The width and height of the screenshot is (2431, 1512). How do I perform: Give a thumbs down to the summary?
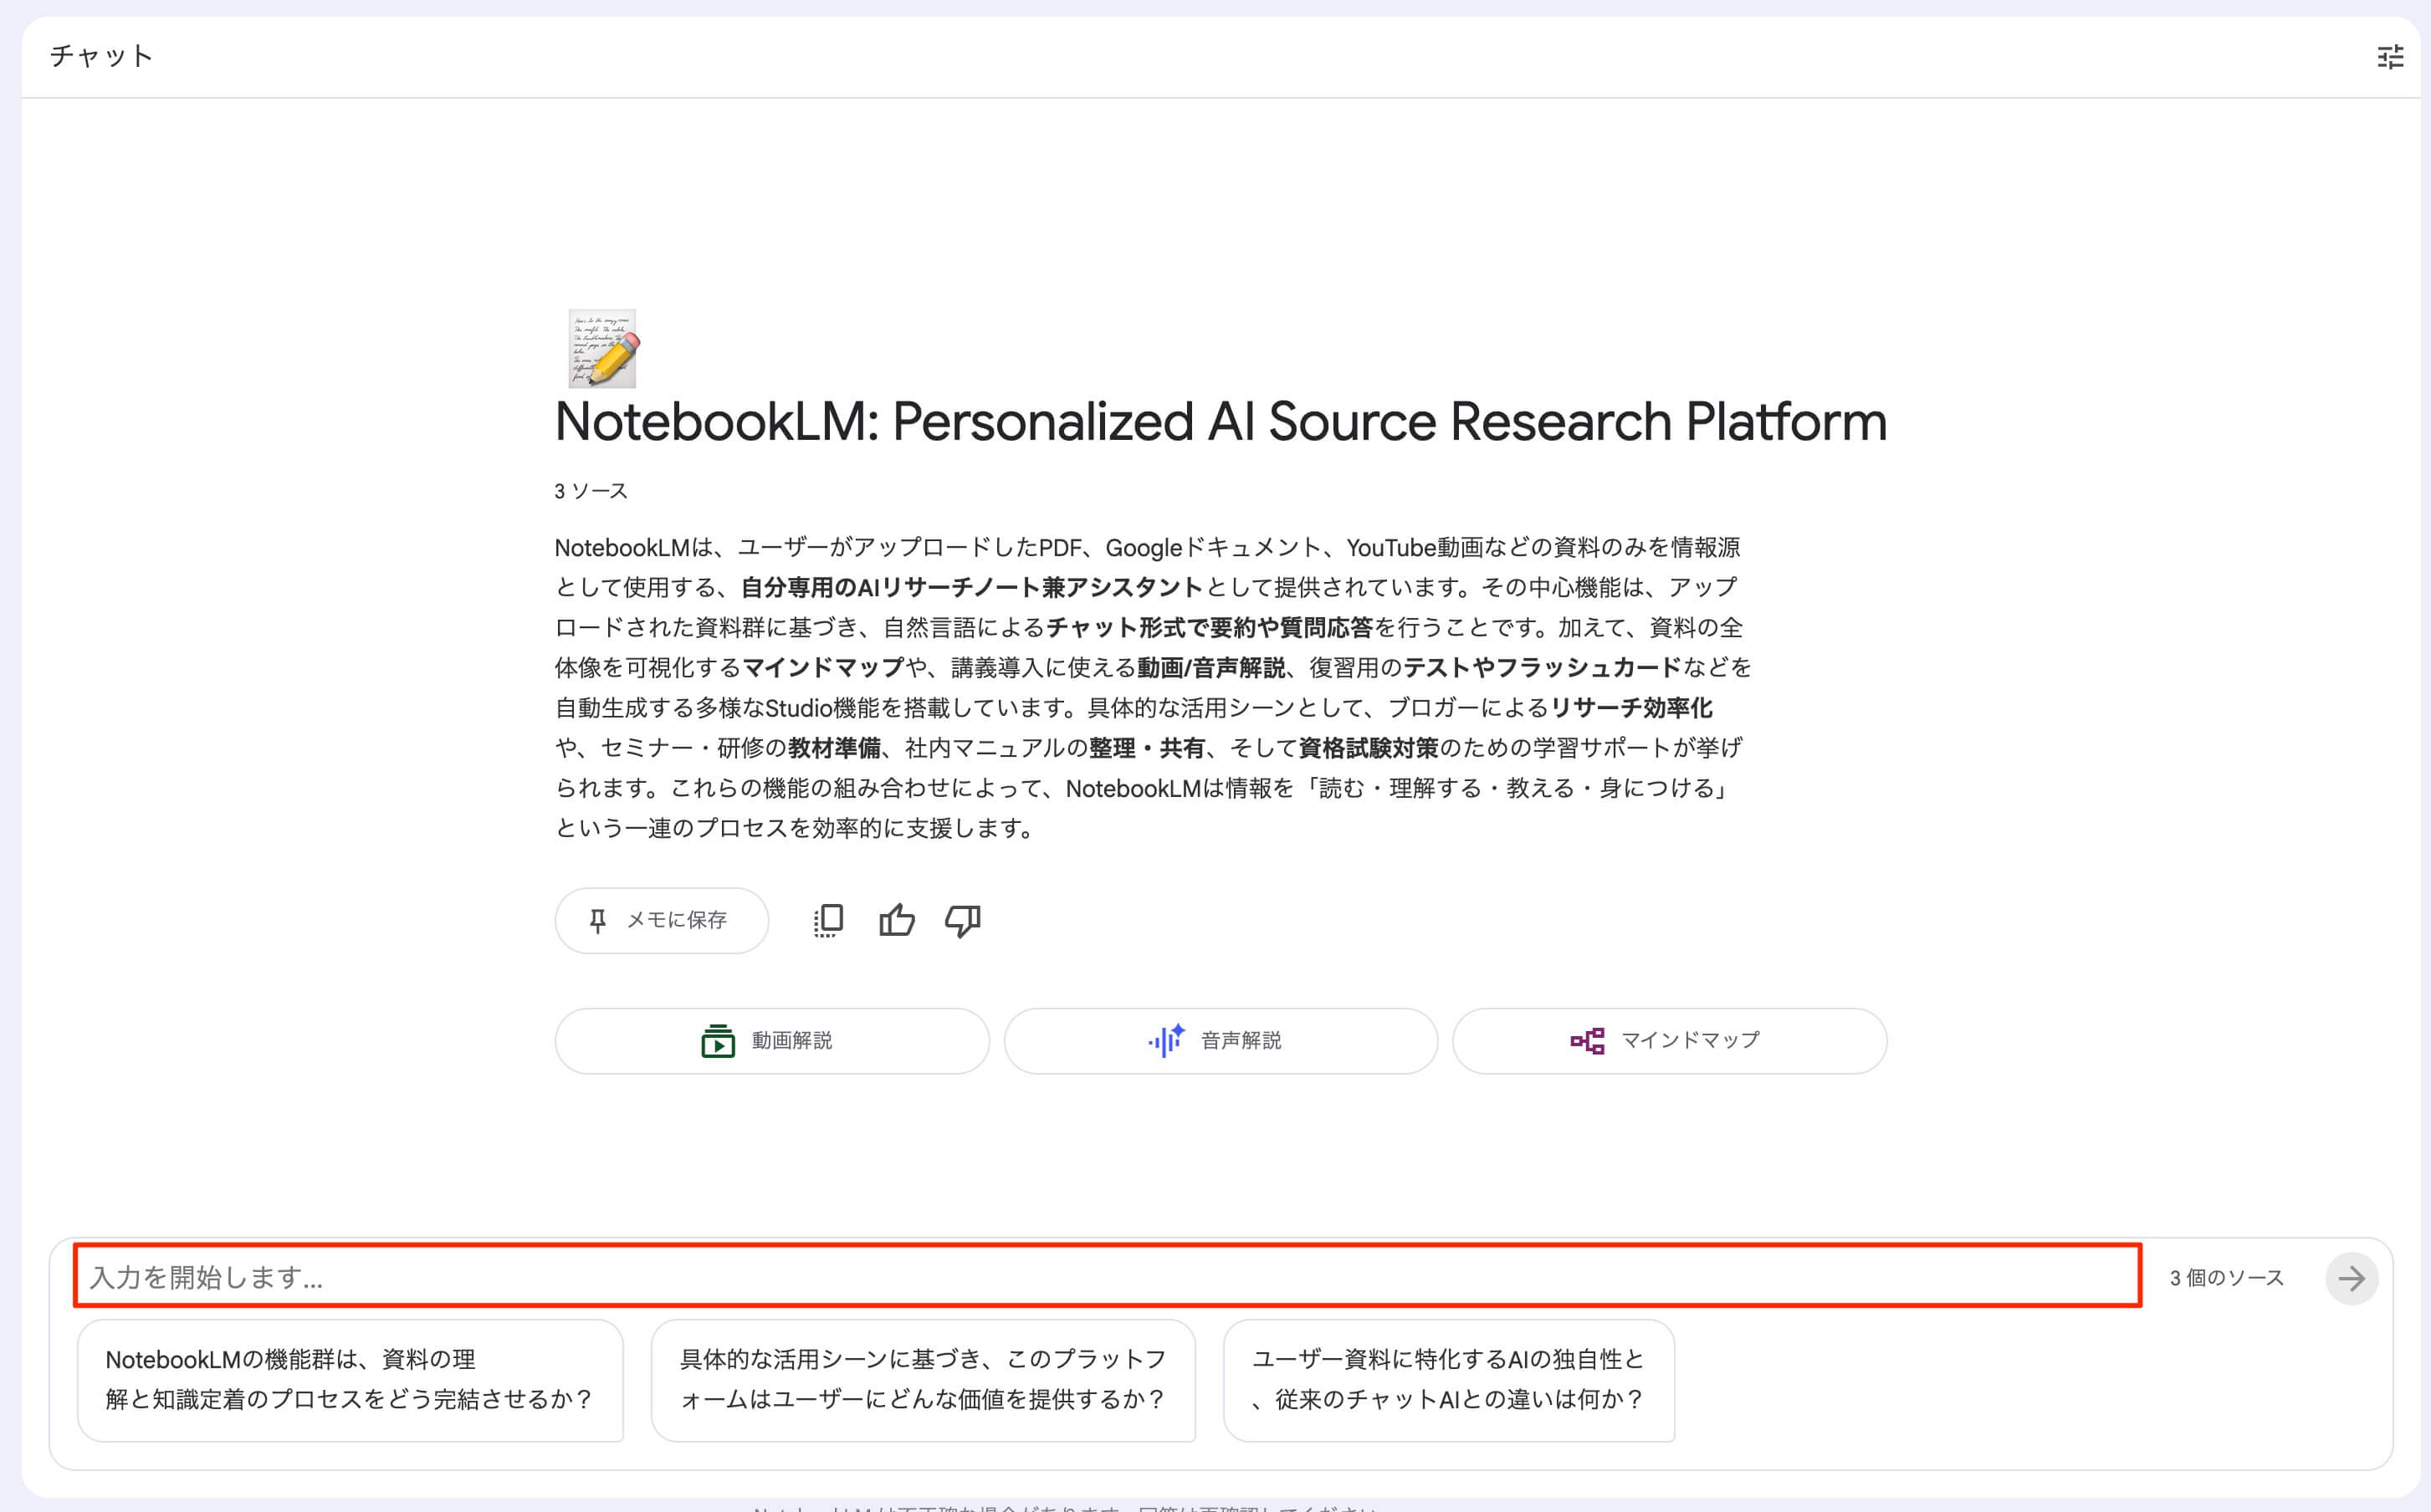click(x=962, y=920)
